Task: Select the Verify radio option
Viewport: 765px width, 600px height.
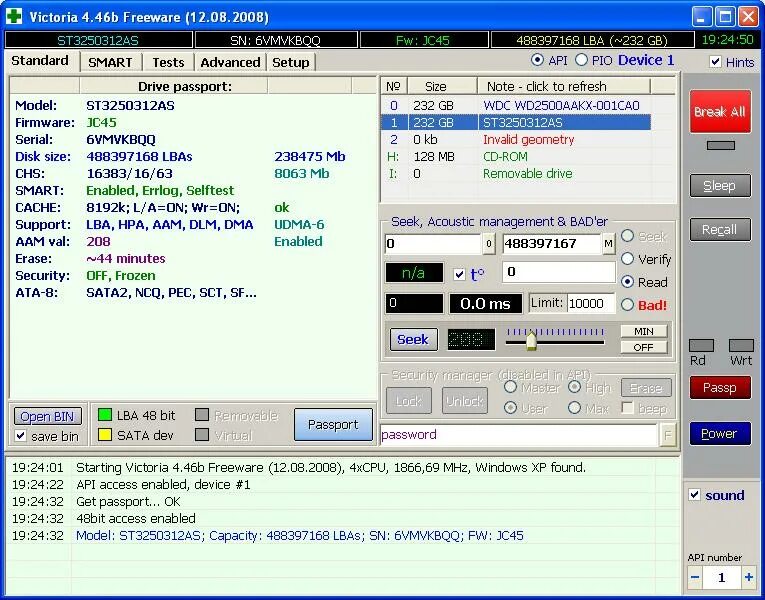Action: tap(627, 259)
